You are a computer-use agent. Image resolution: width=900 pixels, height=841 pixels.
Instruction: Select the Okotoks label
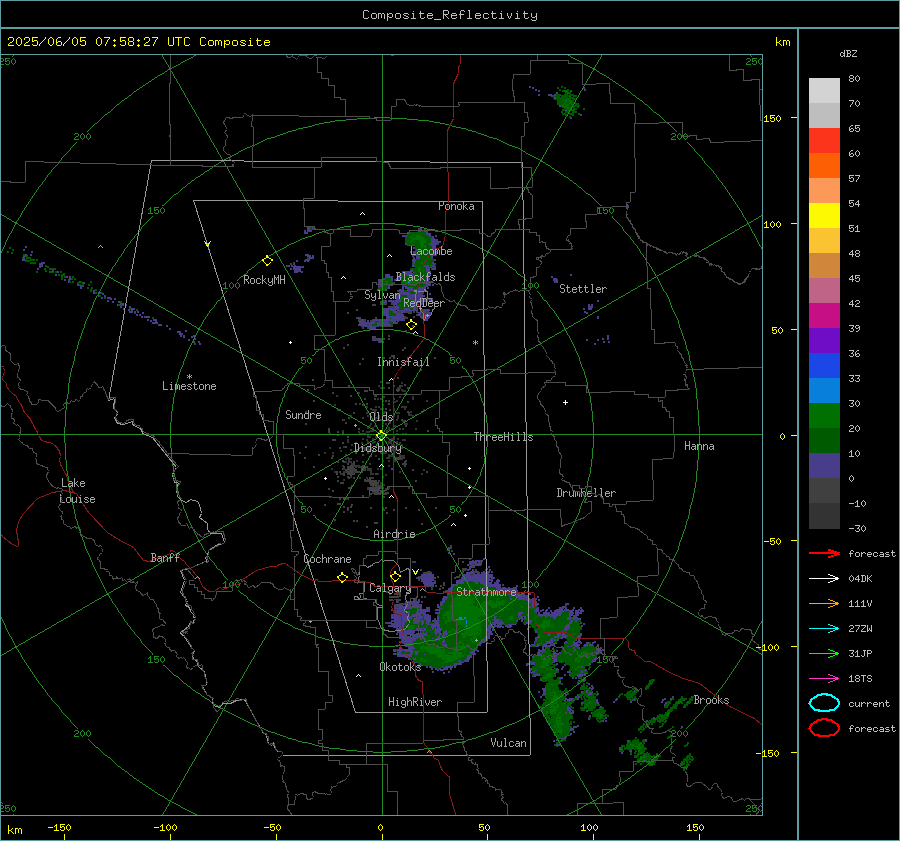(400, 667)
